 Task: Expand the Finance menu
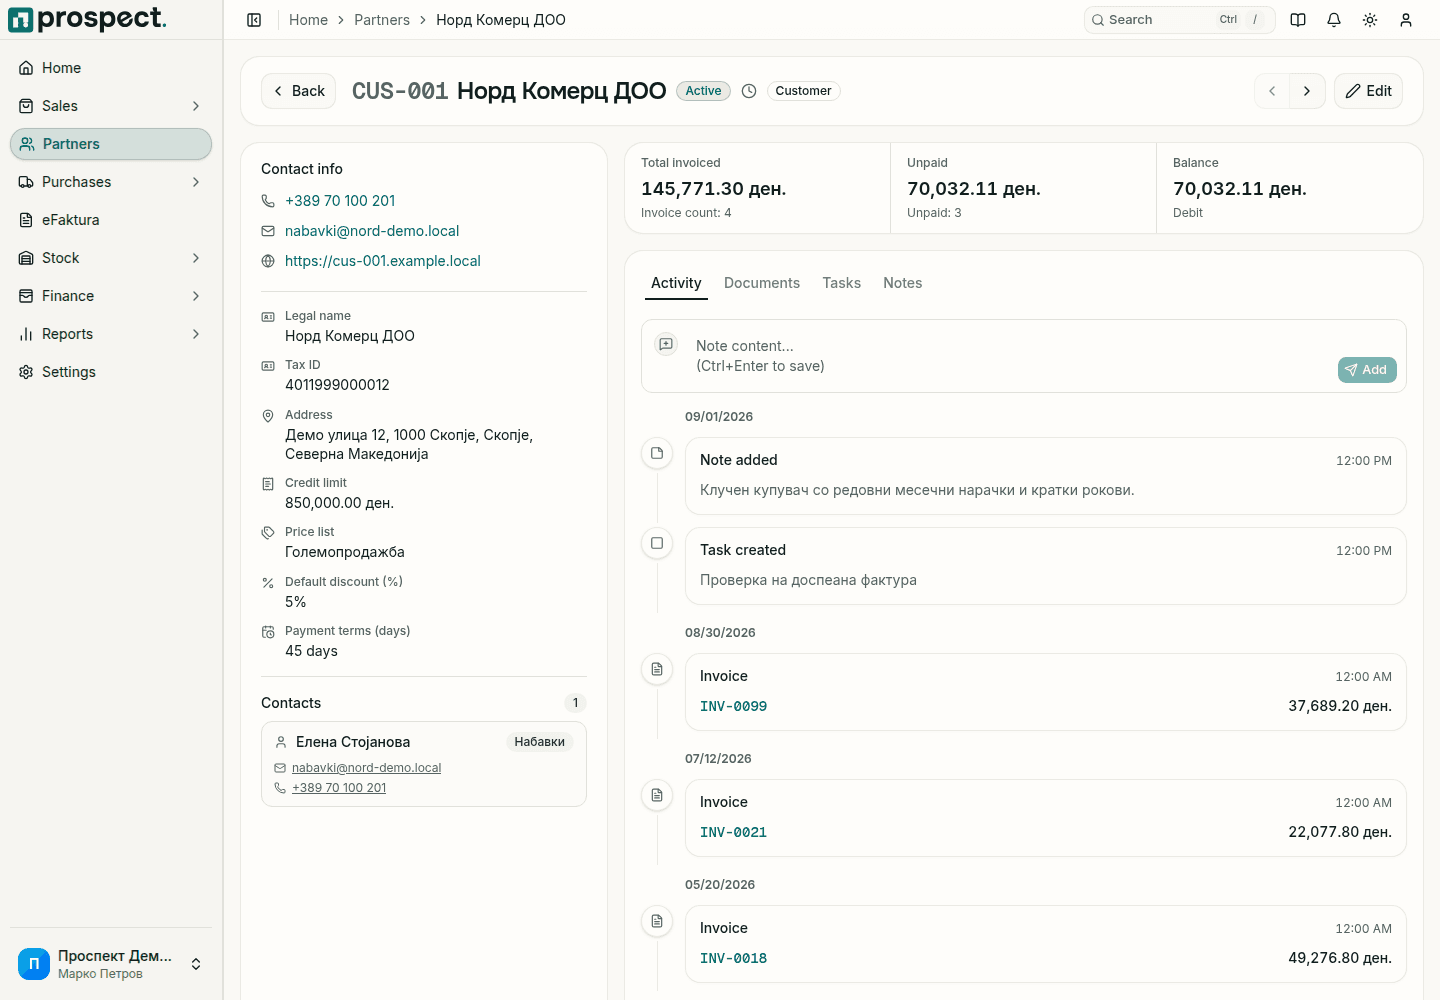tap(111, 296)
